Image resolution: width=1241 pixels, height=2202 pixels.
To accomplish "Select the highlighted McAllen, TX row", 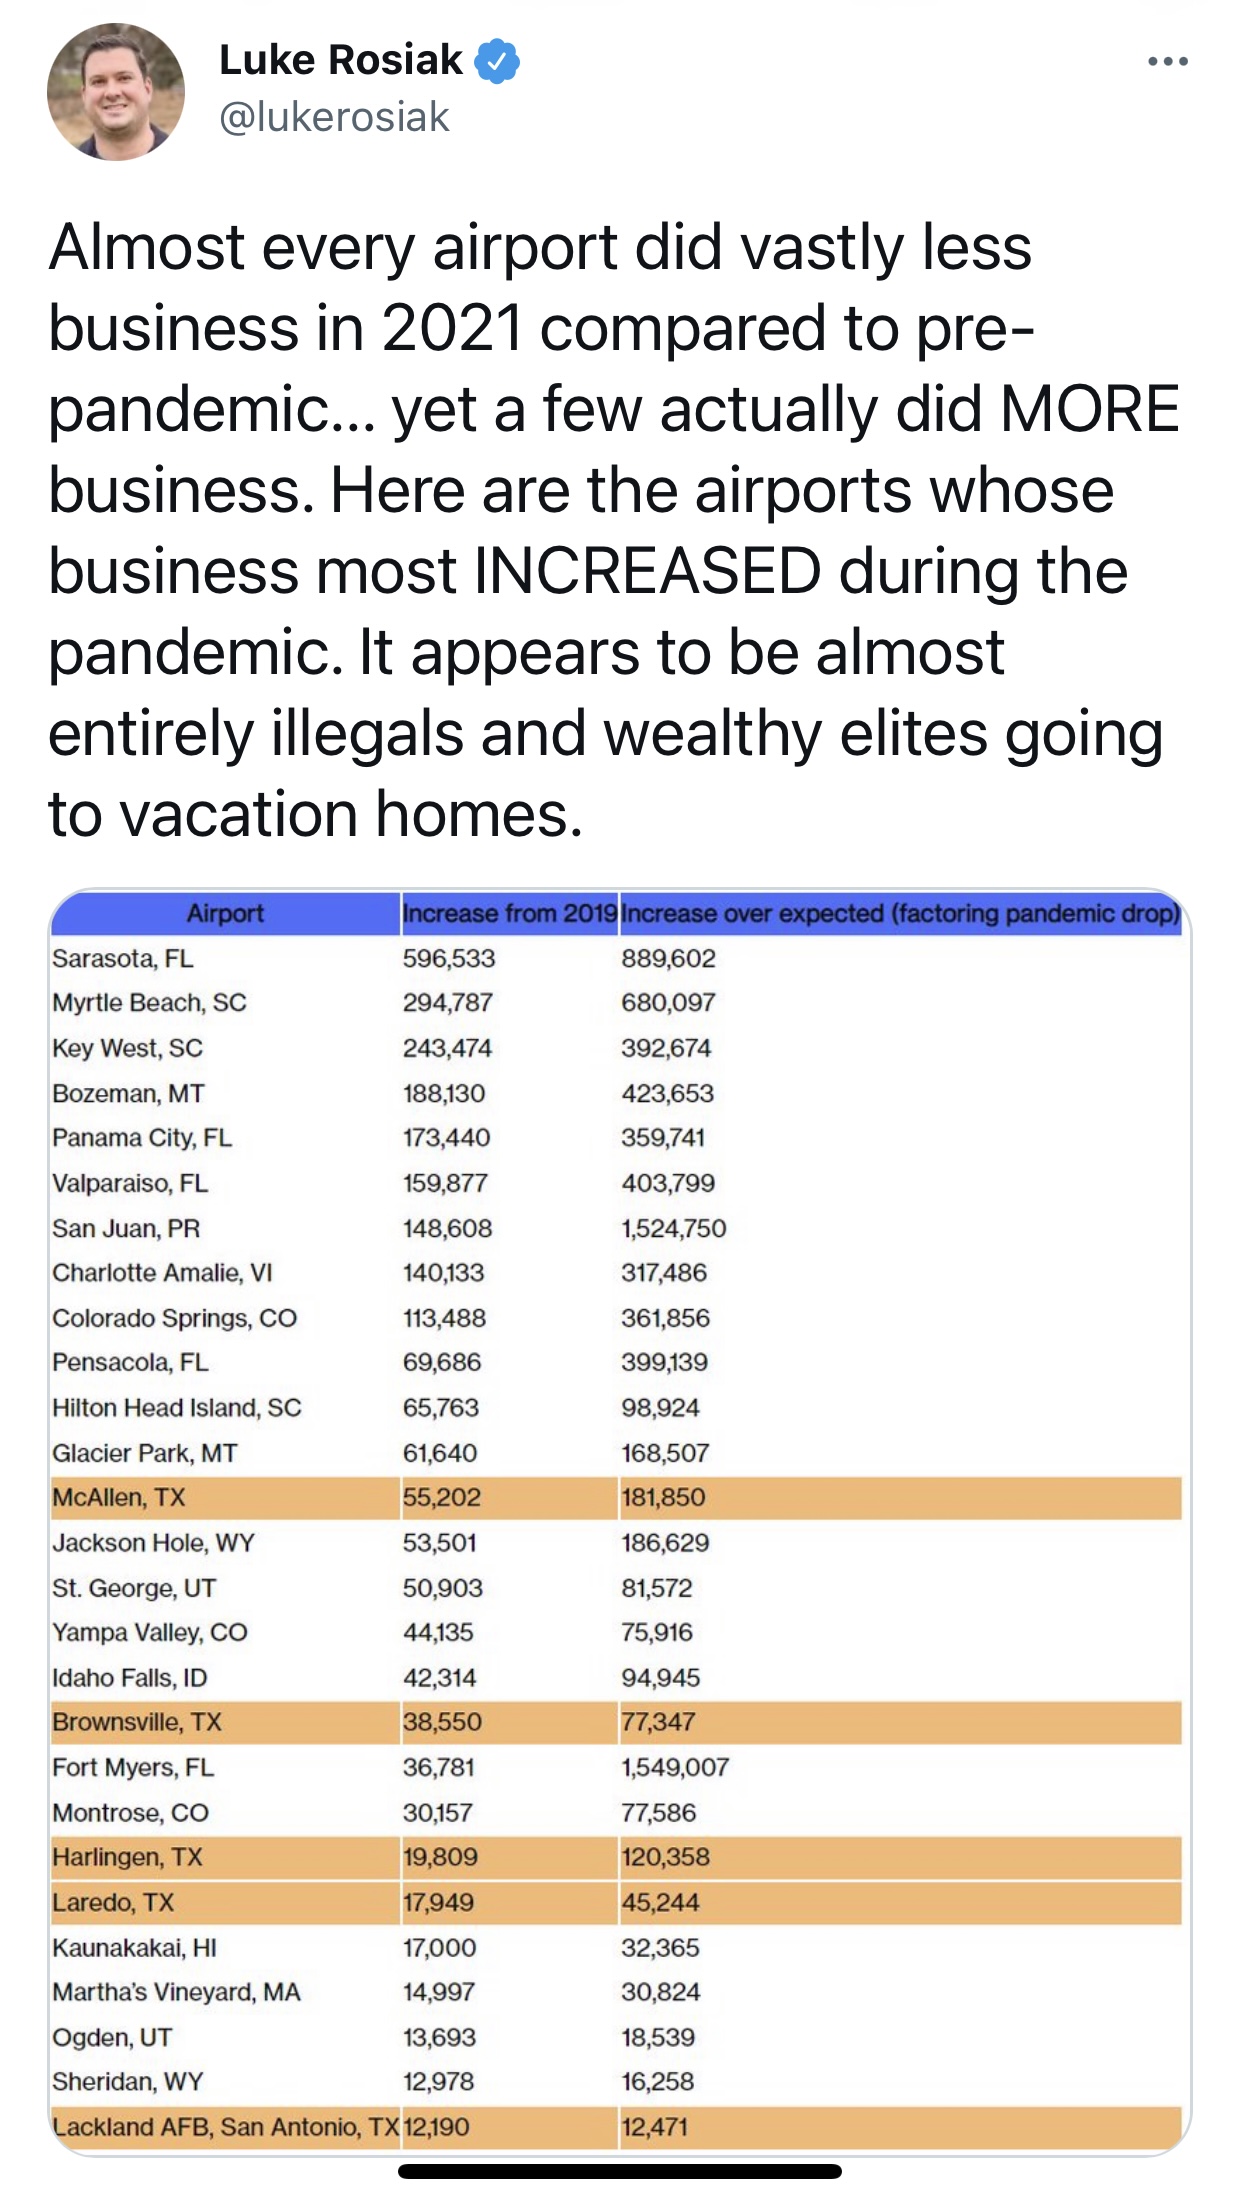I will [x=616, y=1497].
